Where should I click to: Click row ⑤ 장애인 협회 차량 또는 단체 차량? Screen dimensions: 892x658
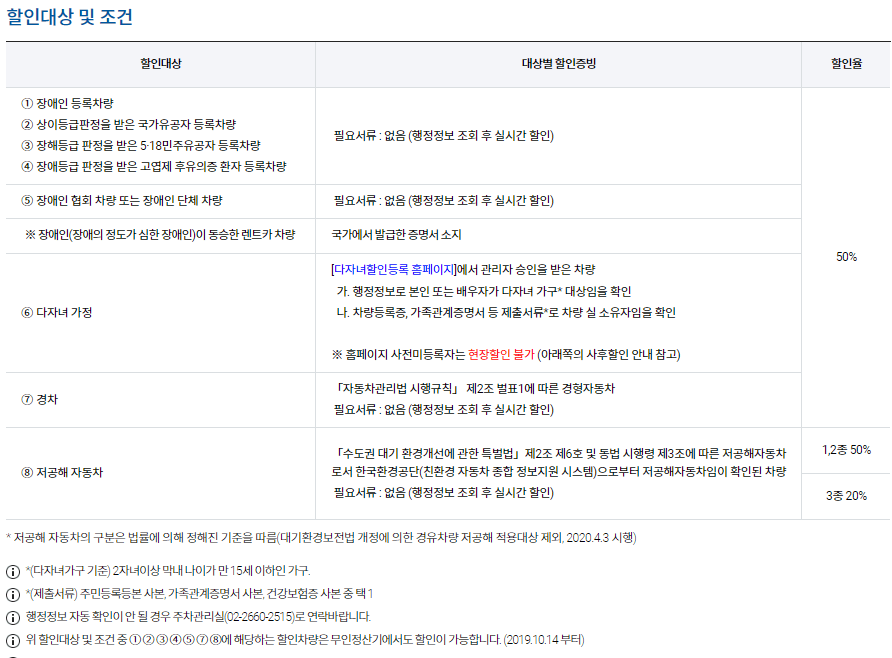[x=122, y=201]
